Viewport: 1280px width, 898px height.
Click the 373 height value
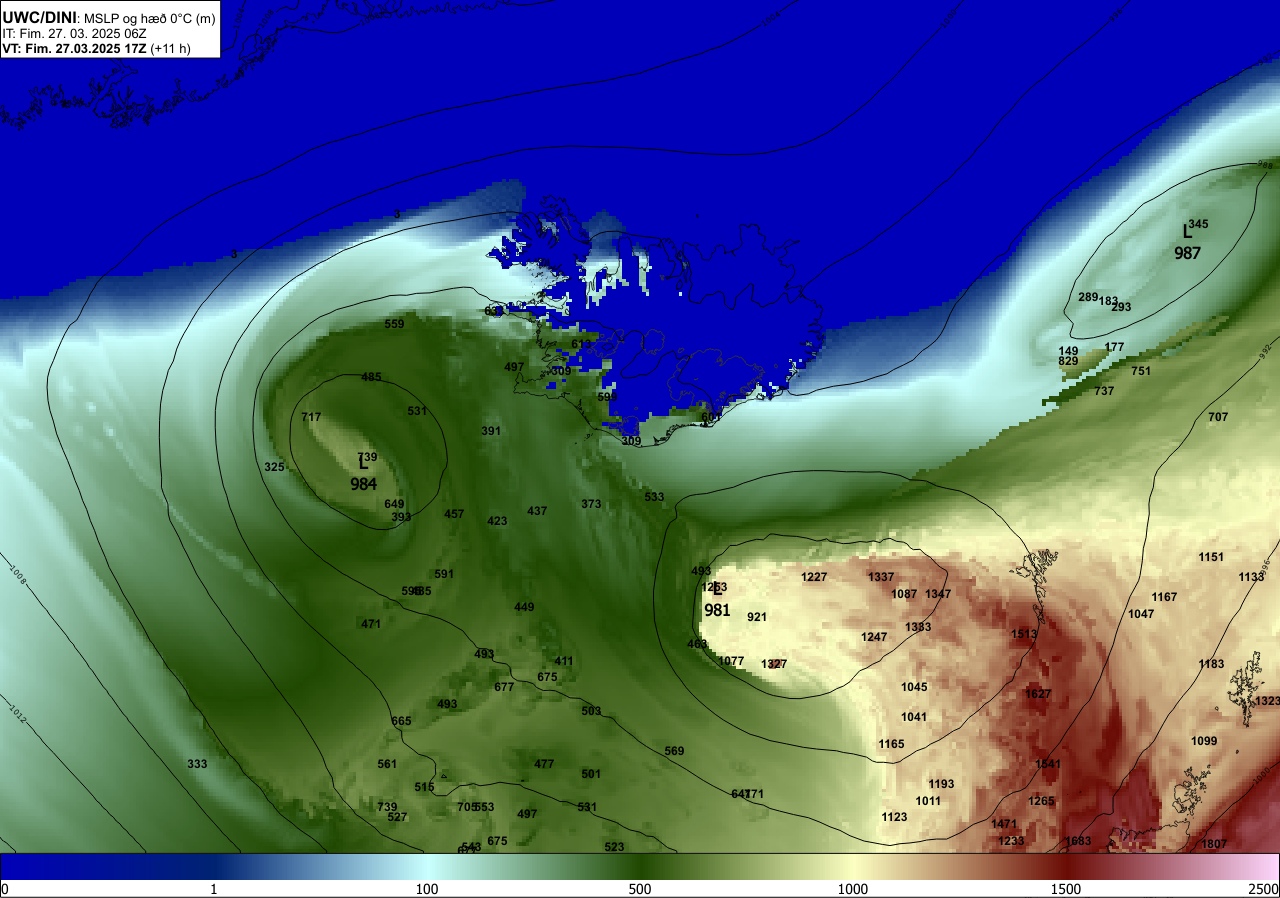[591, 504]
